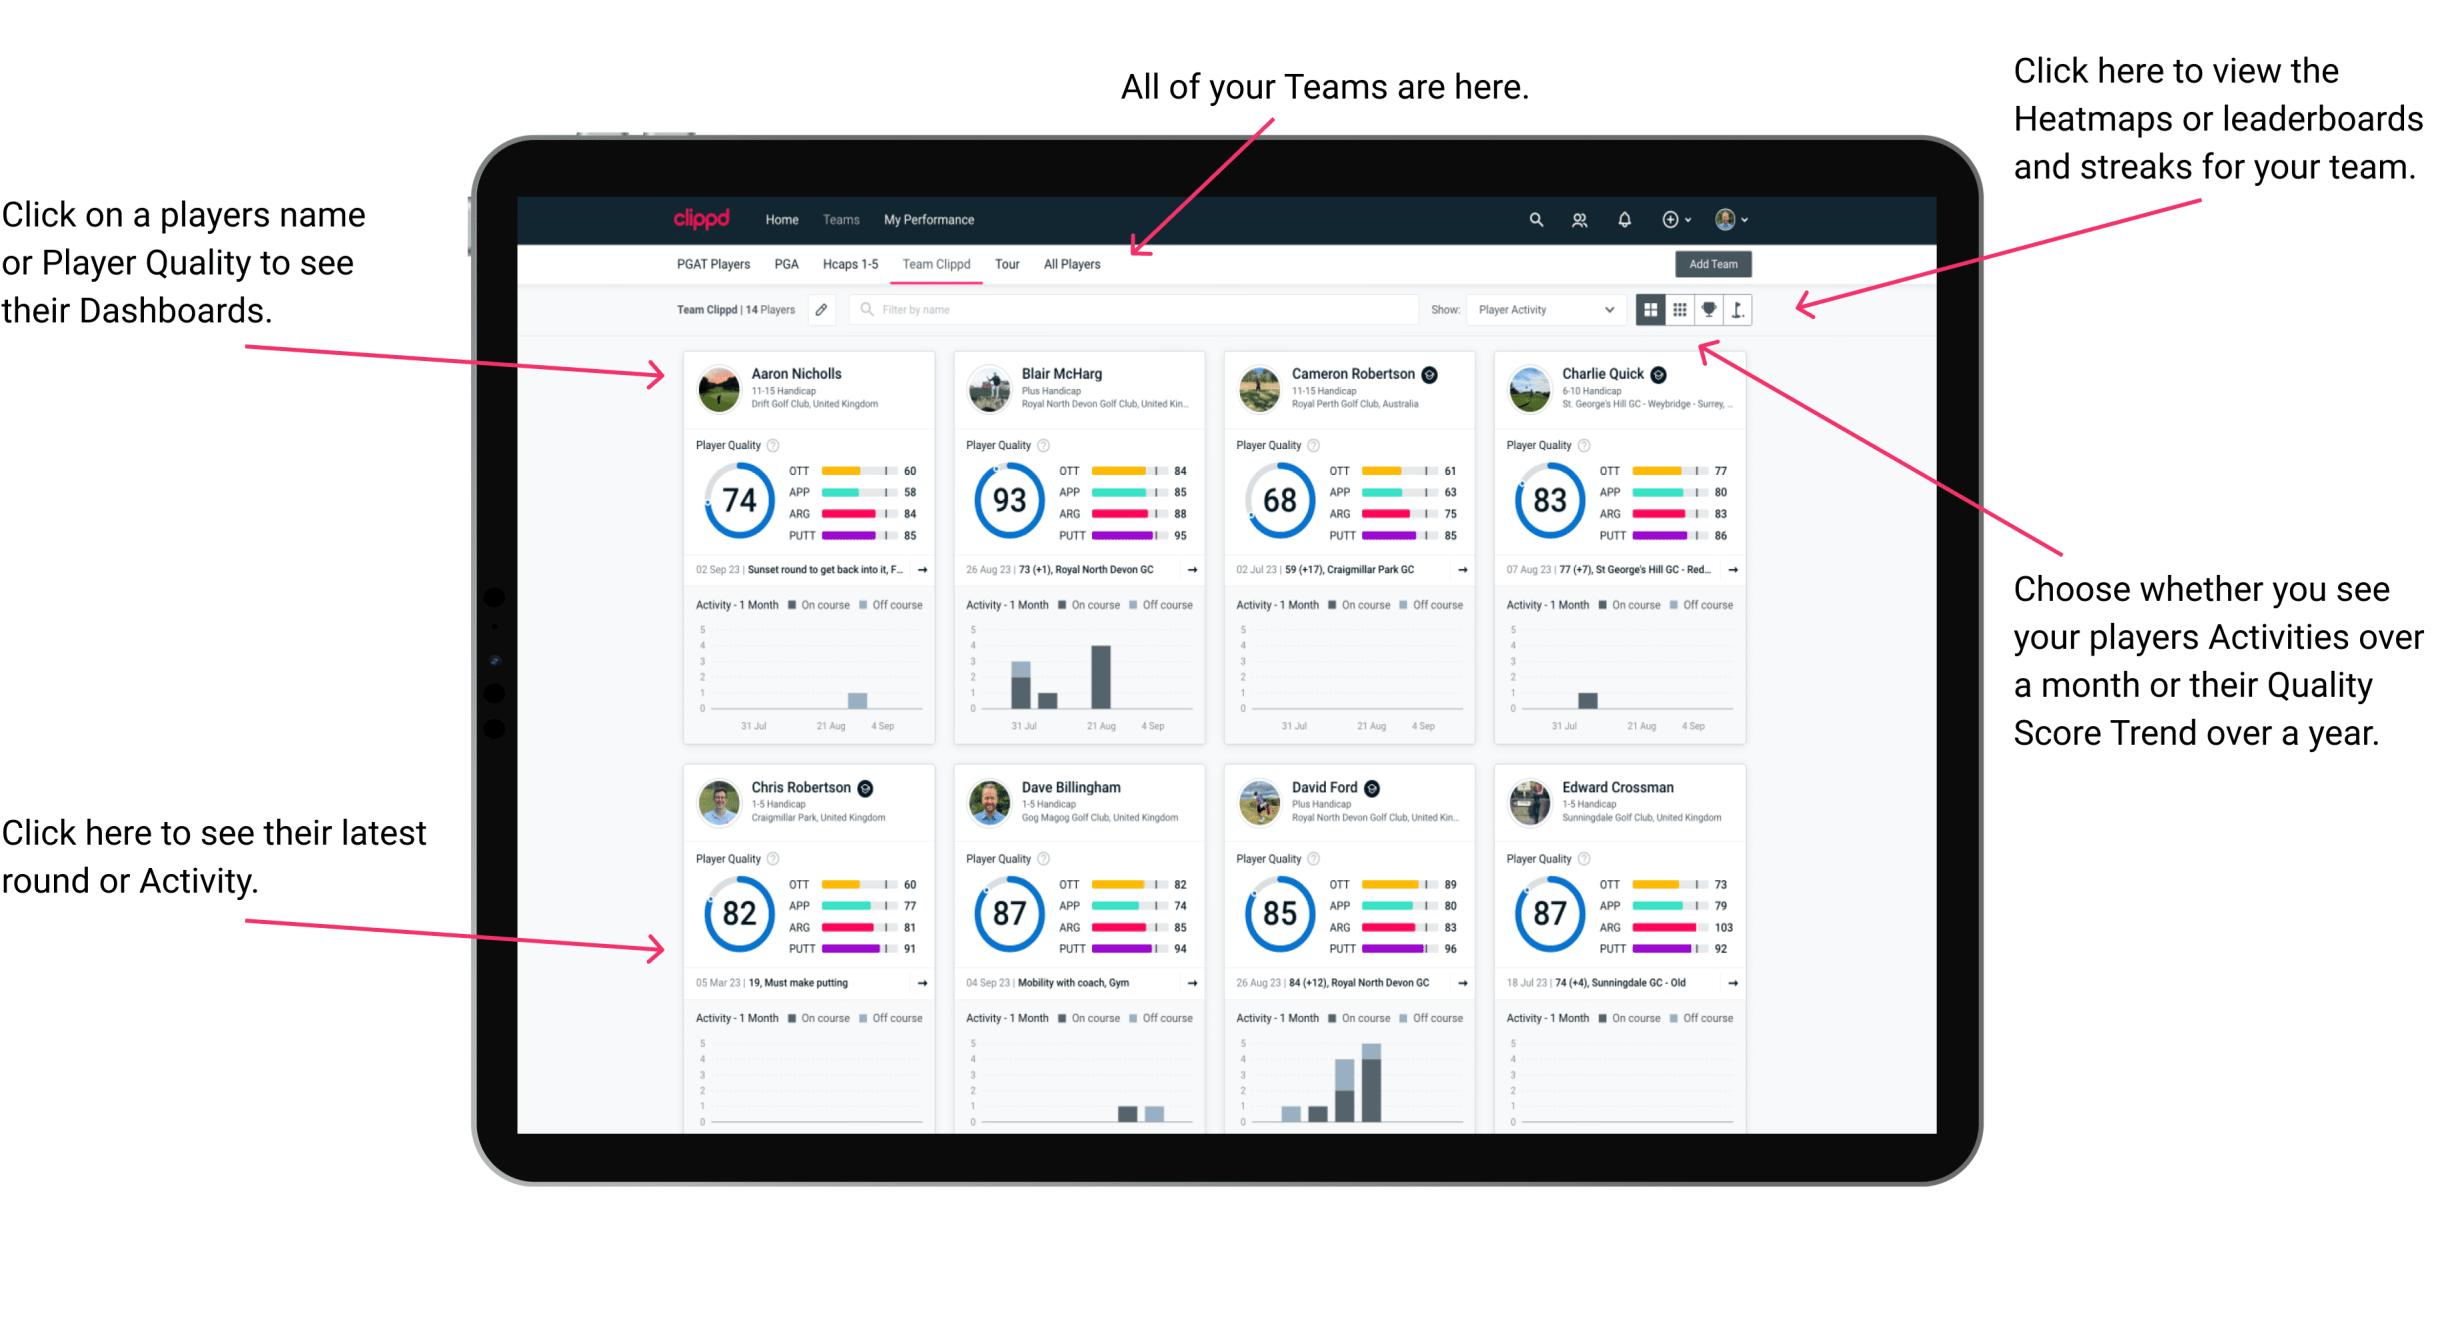
Task: Click the search magnifier icon
Action: pos(1533,219)
